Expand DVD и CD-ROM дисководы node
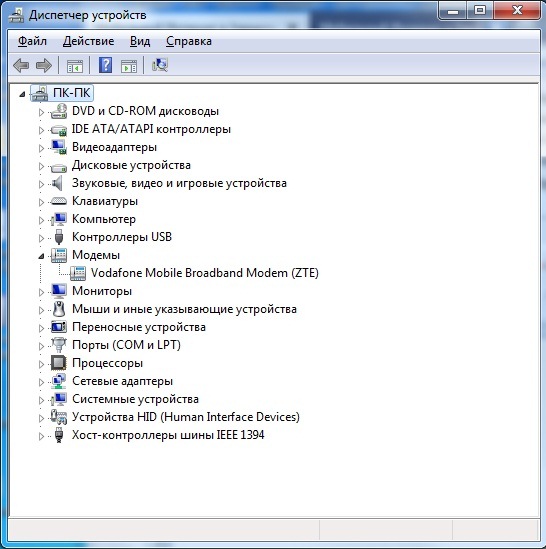546x549 pixels. click(41, 112)
